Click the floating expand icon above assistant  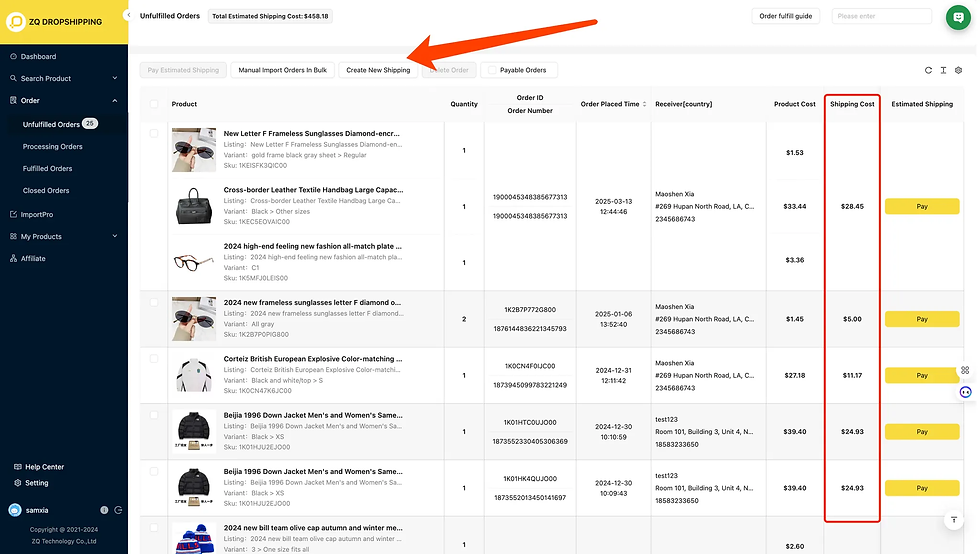(965, 370)
